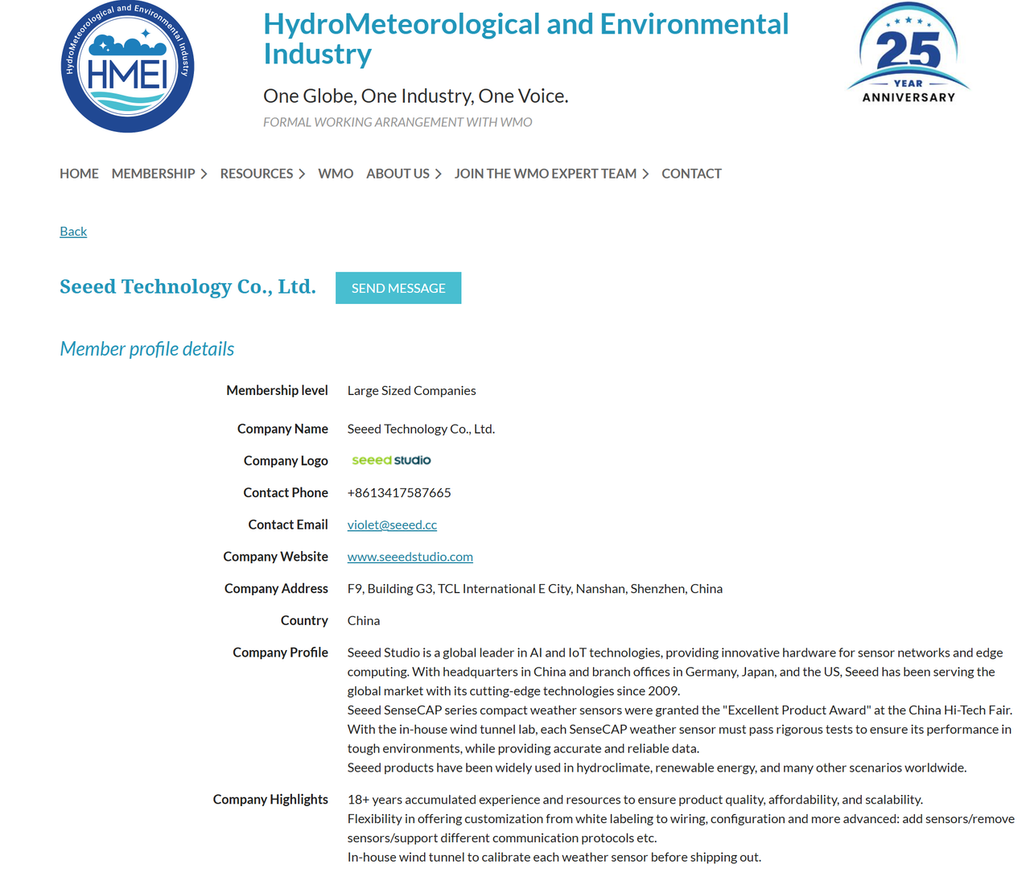Click the Company Profile label
This screenshot has height=872, width=1030.
[280, 653]
